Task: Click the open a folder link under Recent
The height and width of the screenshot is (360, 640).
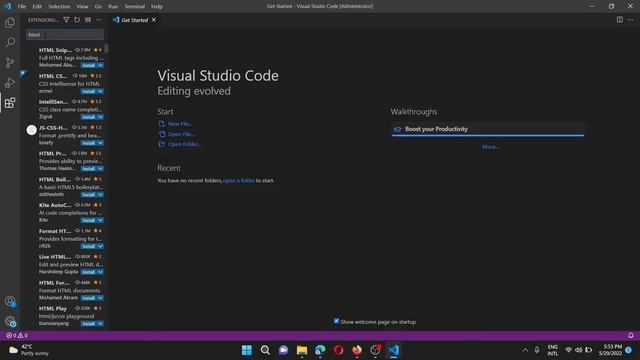Action: tap(239, 180)
